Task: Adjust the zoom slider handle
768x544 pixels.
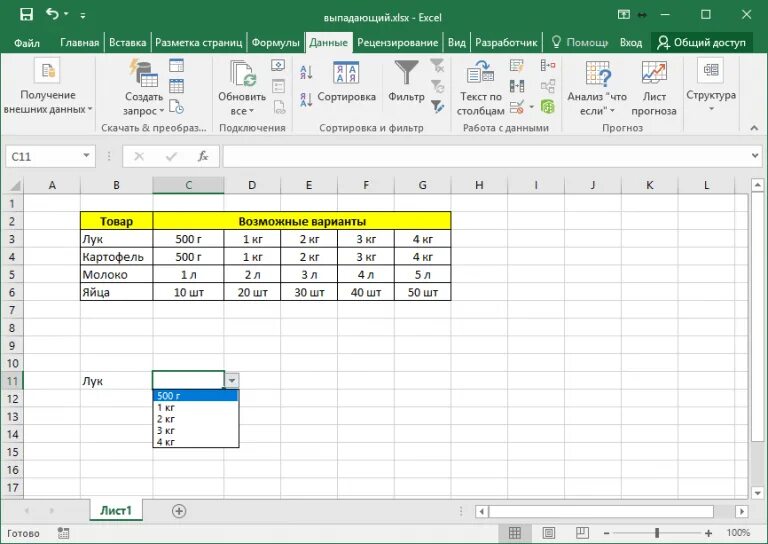Action: 657,533
